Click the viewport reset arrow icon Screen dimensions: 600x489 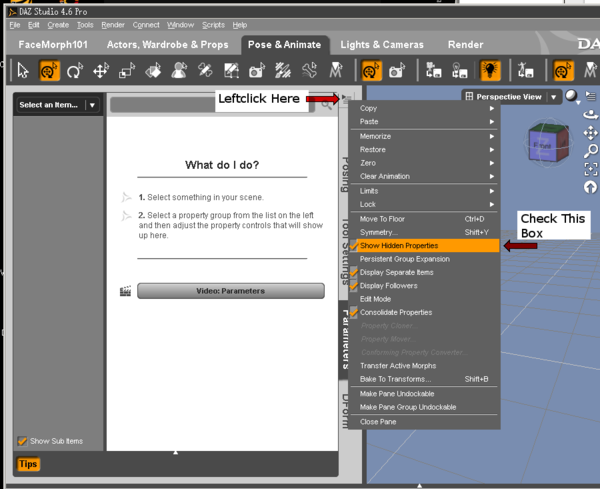pos(590,187)
